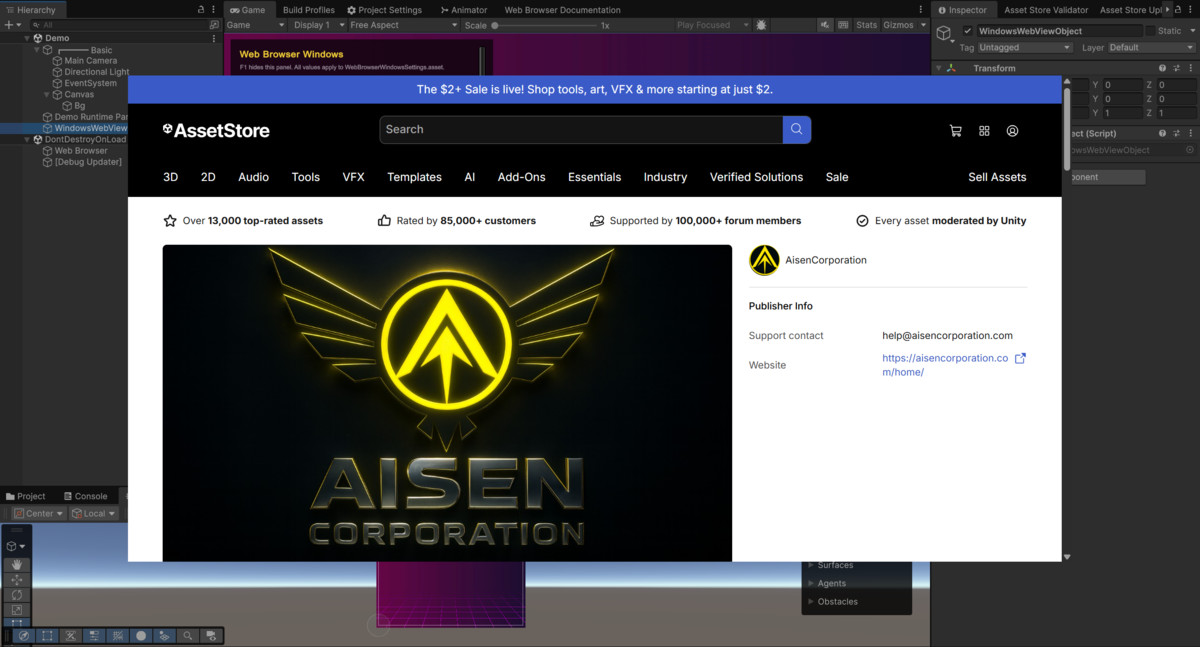This screenshot has width=1200, height=647.
Task: Switch to the Animator tab
Action: click(464, 10)
